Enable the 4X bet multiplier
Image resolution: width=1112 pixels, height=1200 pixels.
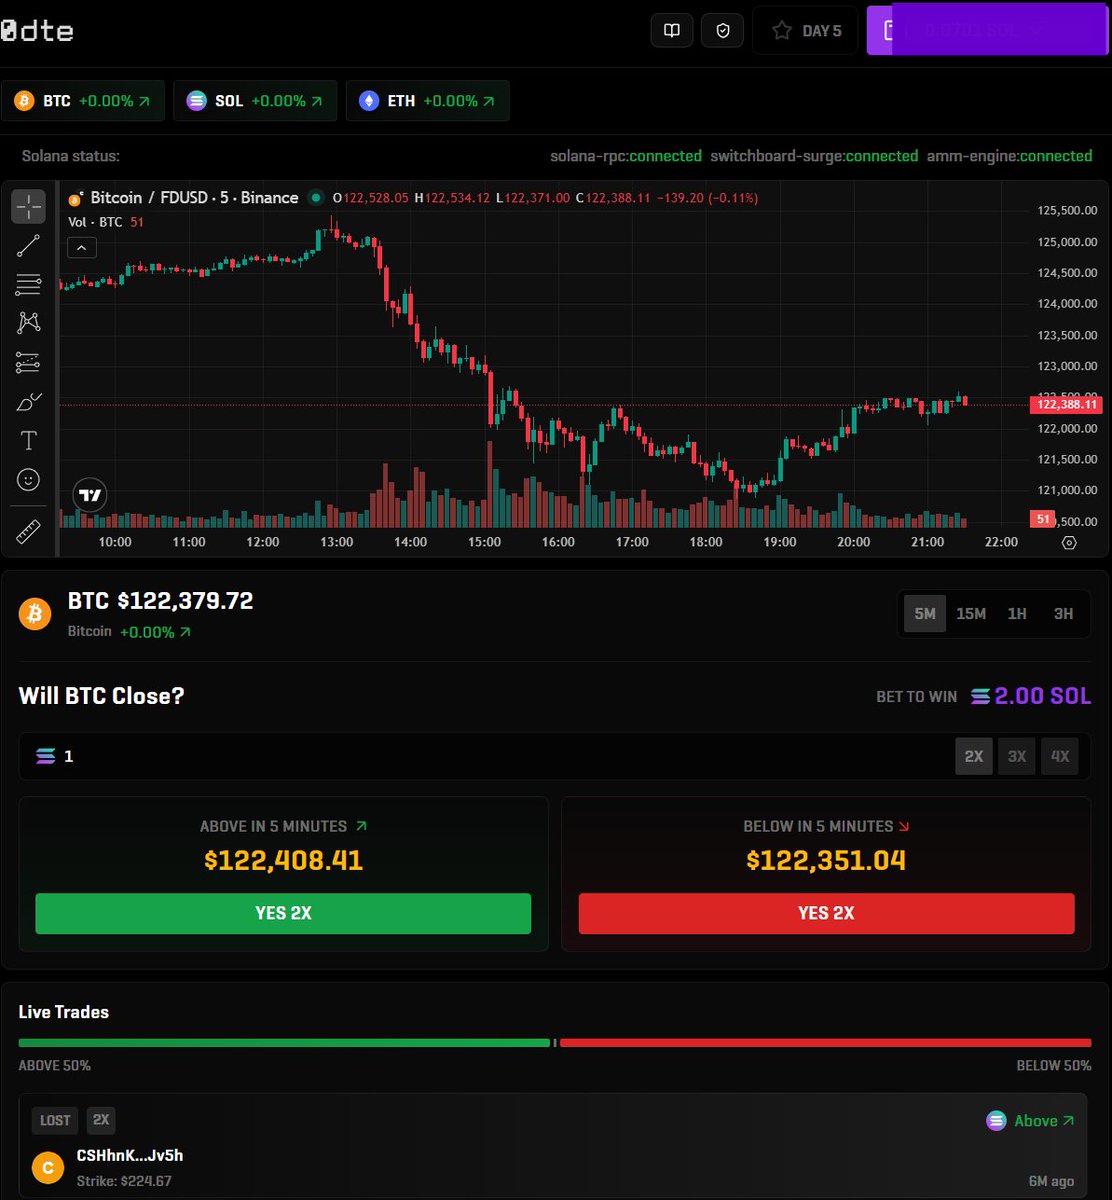[1060, 756]
